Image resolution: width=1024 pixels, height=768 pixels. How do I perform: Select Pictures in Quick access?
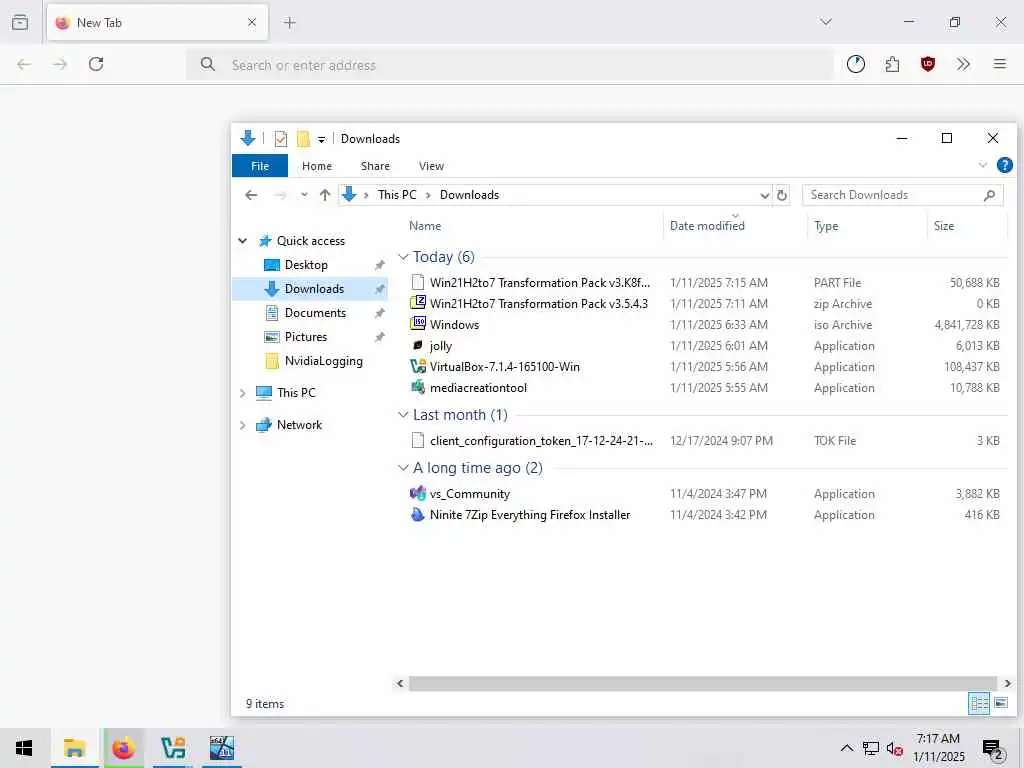click(306, 337)
